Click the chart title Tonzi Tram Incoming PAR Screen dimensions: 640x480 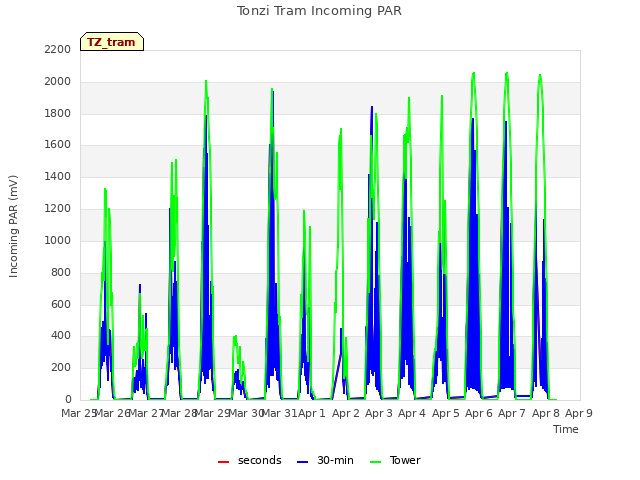319,11
